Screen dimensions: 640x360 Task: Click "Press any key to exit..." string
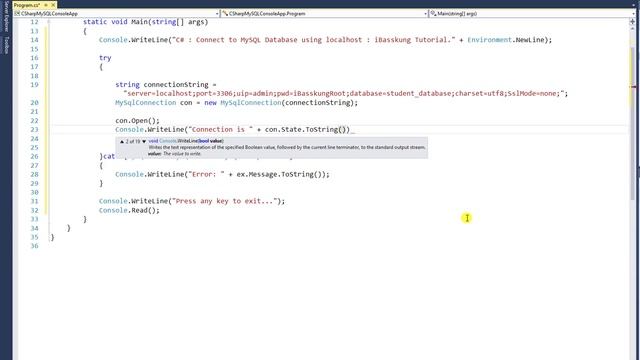(x=224, y=201)
